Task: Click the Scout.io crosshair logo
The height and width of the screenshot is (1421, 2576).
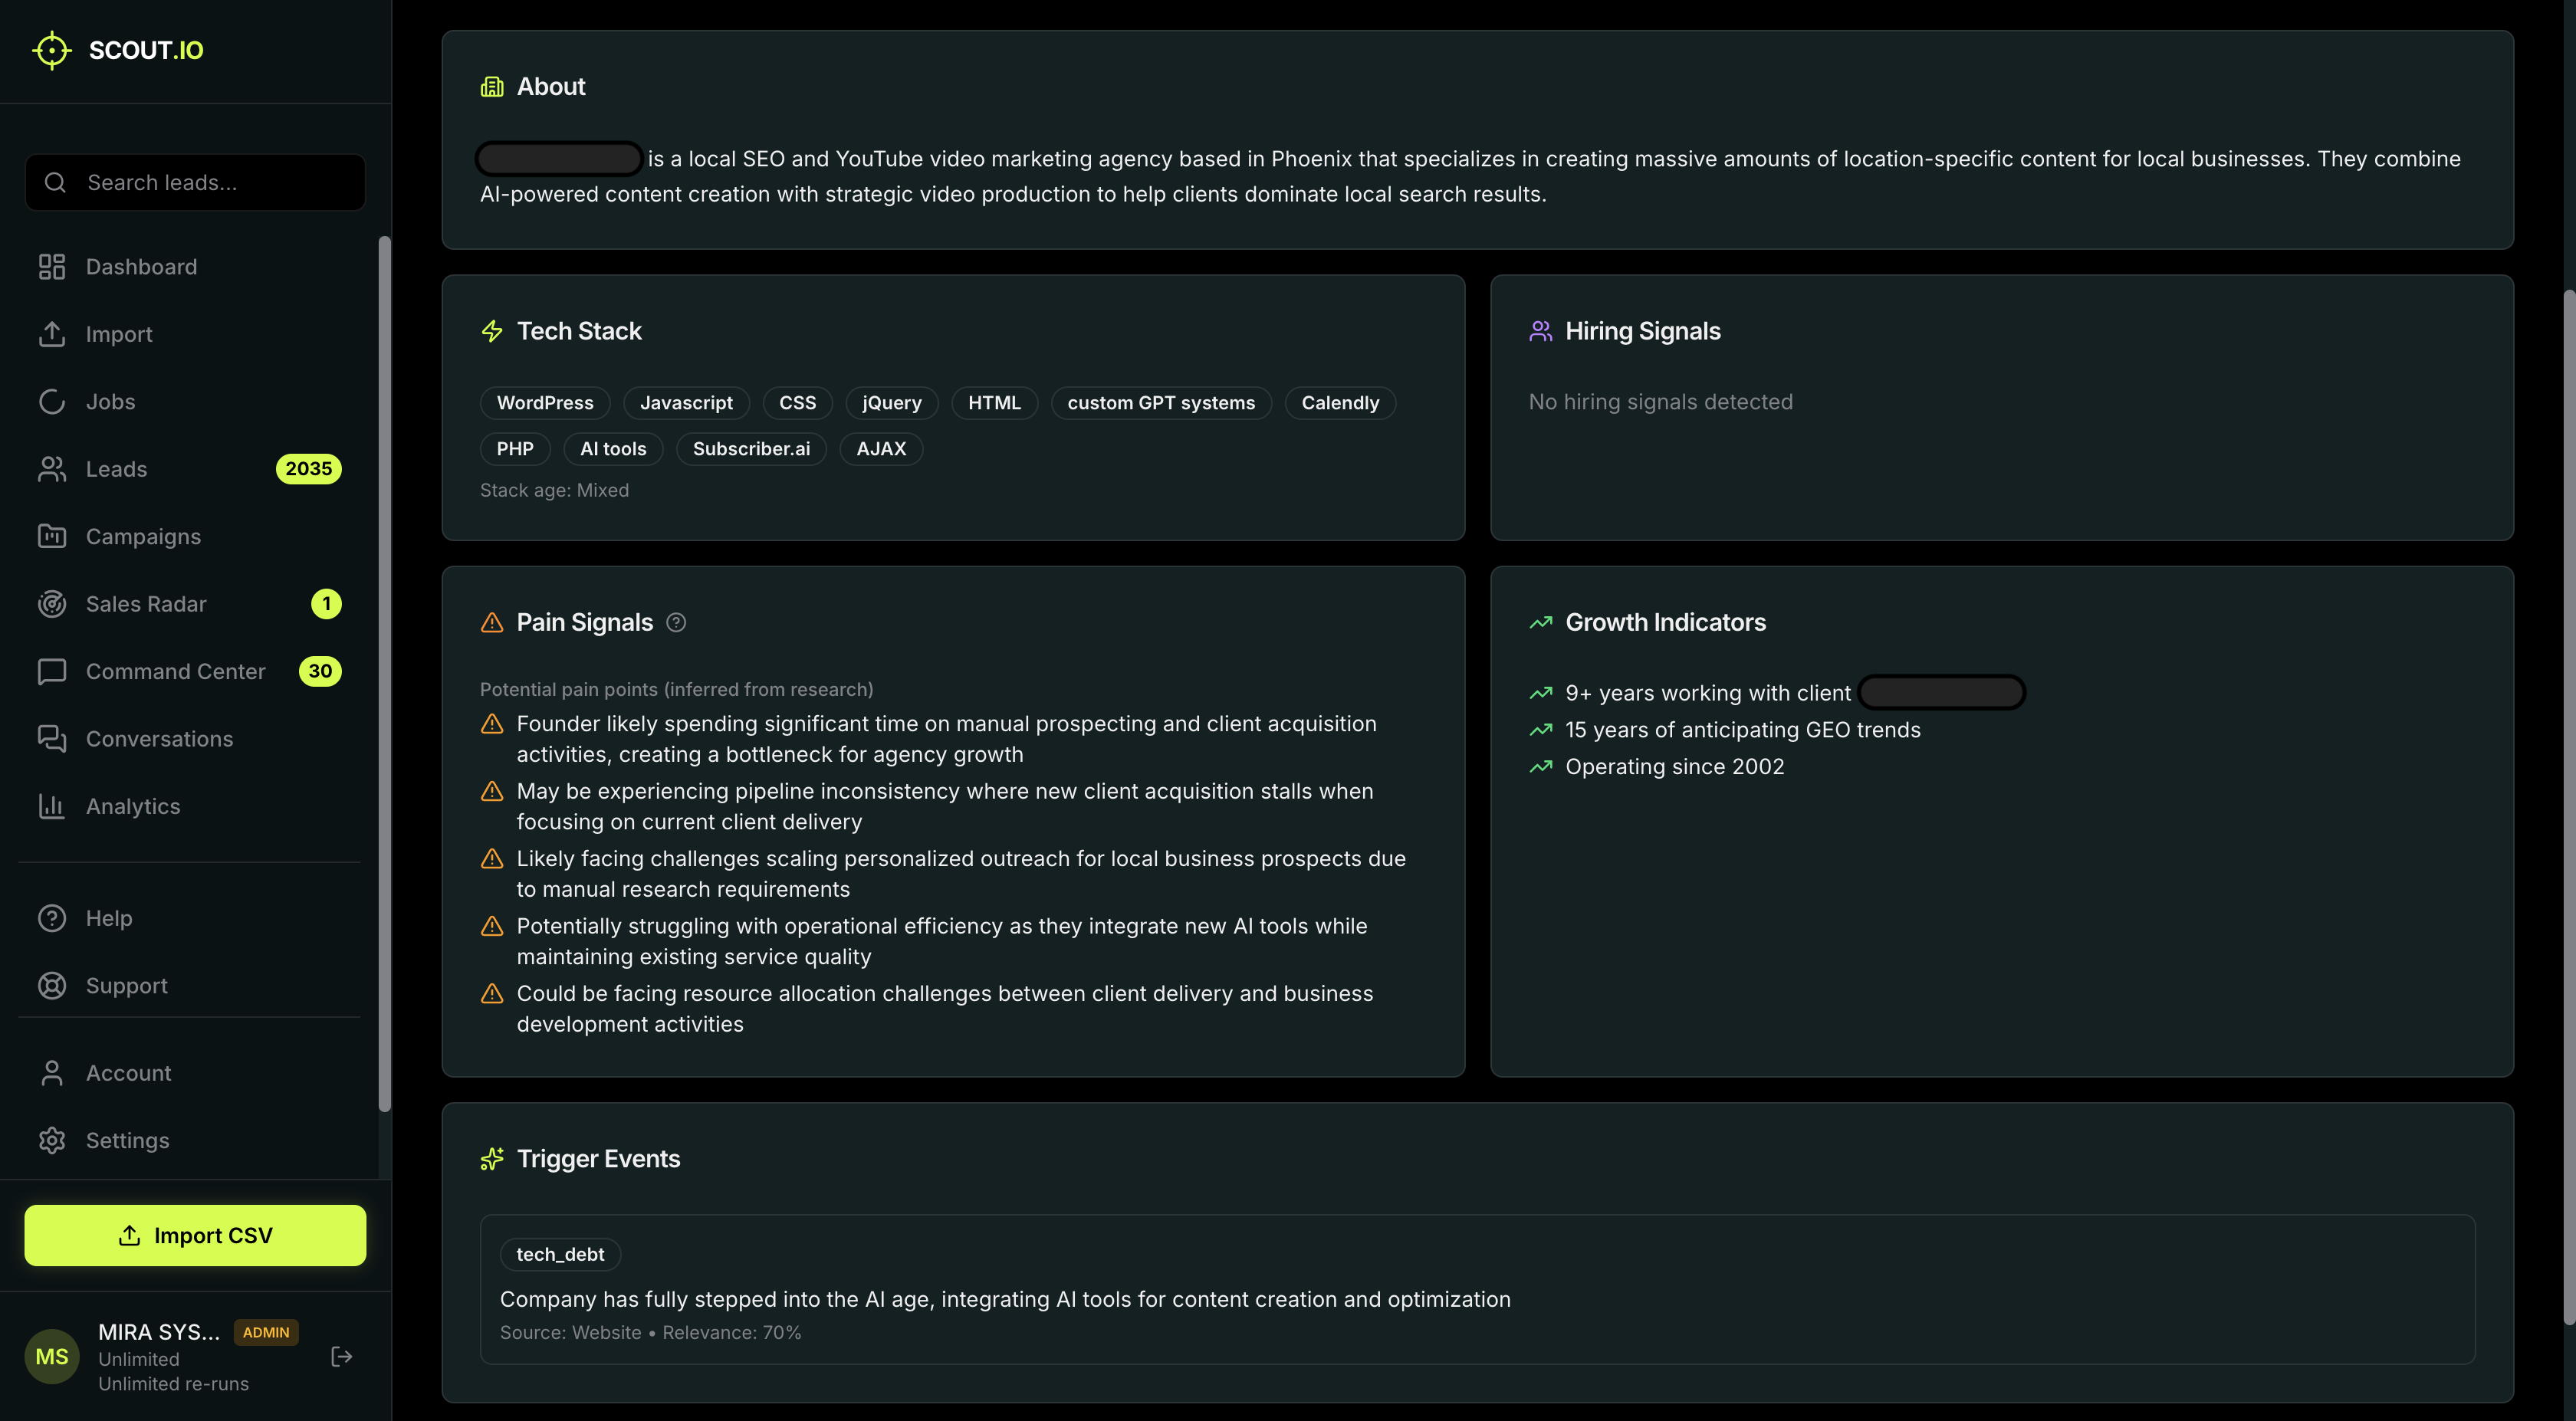Action: (51, 50)
